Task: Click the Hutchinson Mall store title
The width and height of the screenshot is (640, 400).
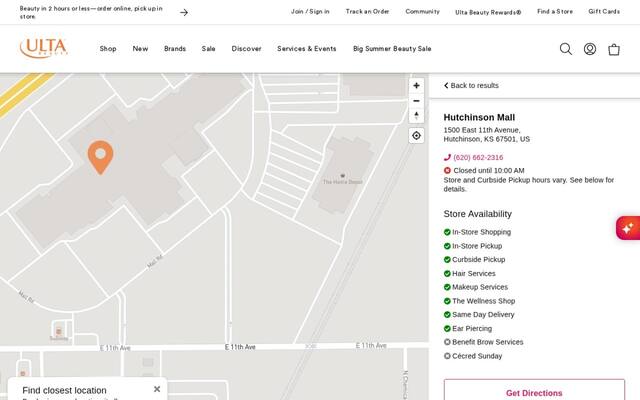Action: click(479, 118)
